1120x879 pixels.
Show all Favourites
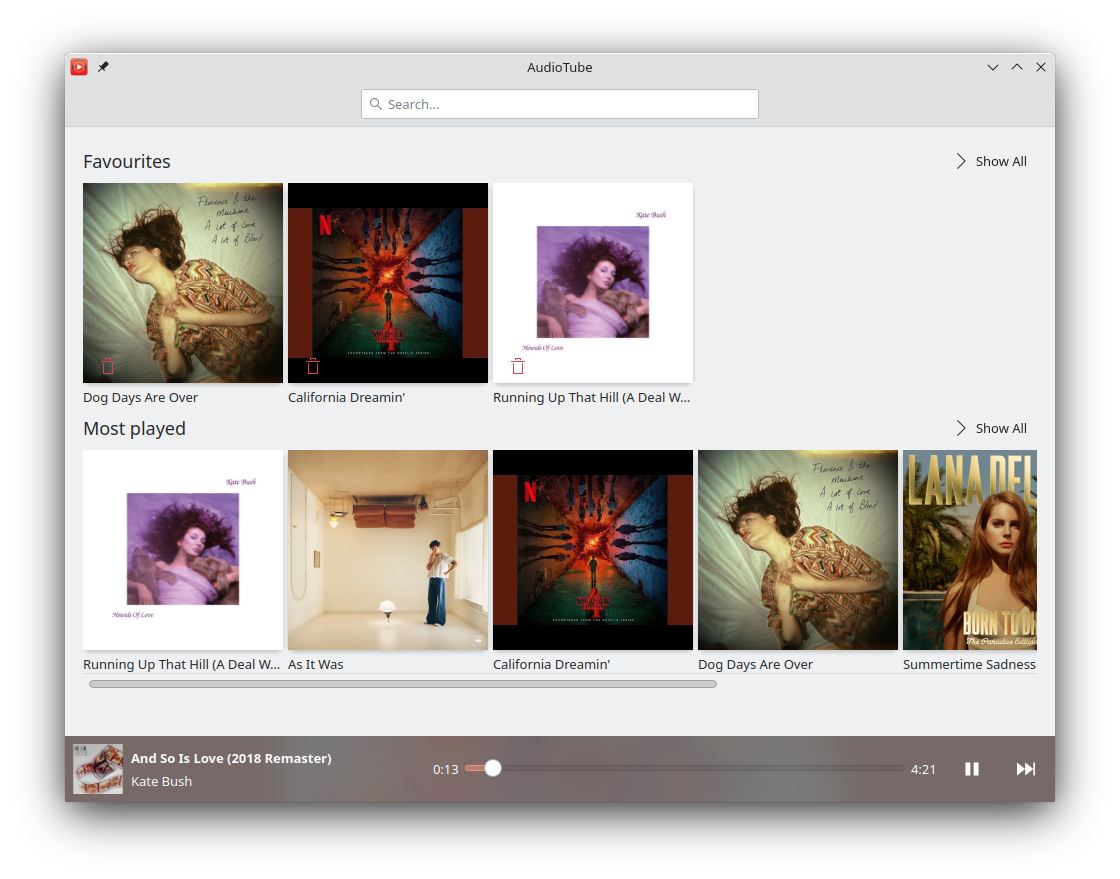(991, 161)
